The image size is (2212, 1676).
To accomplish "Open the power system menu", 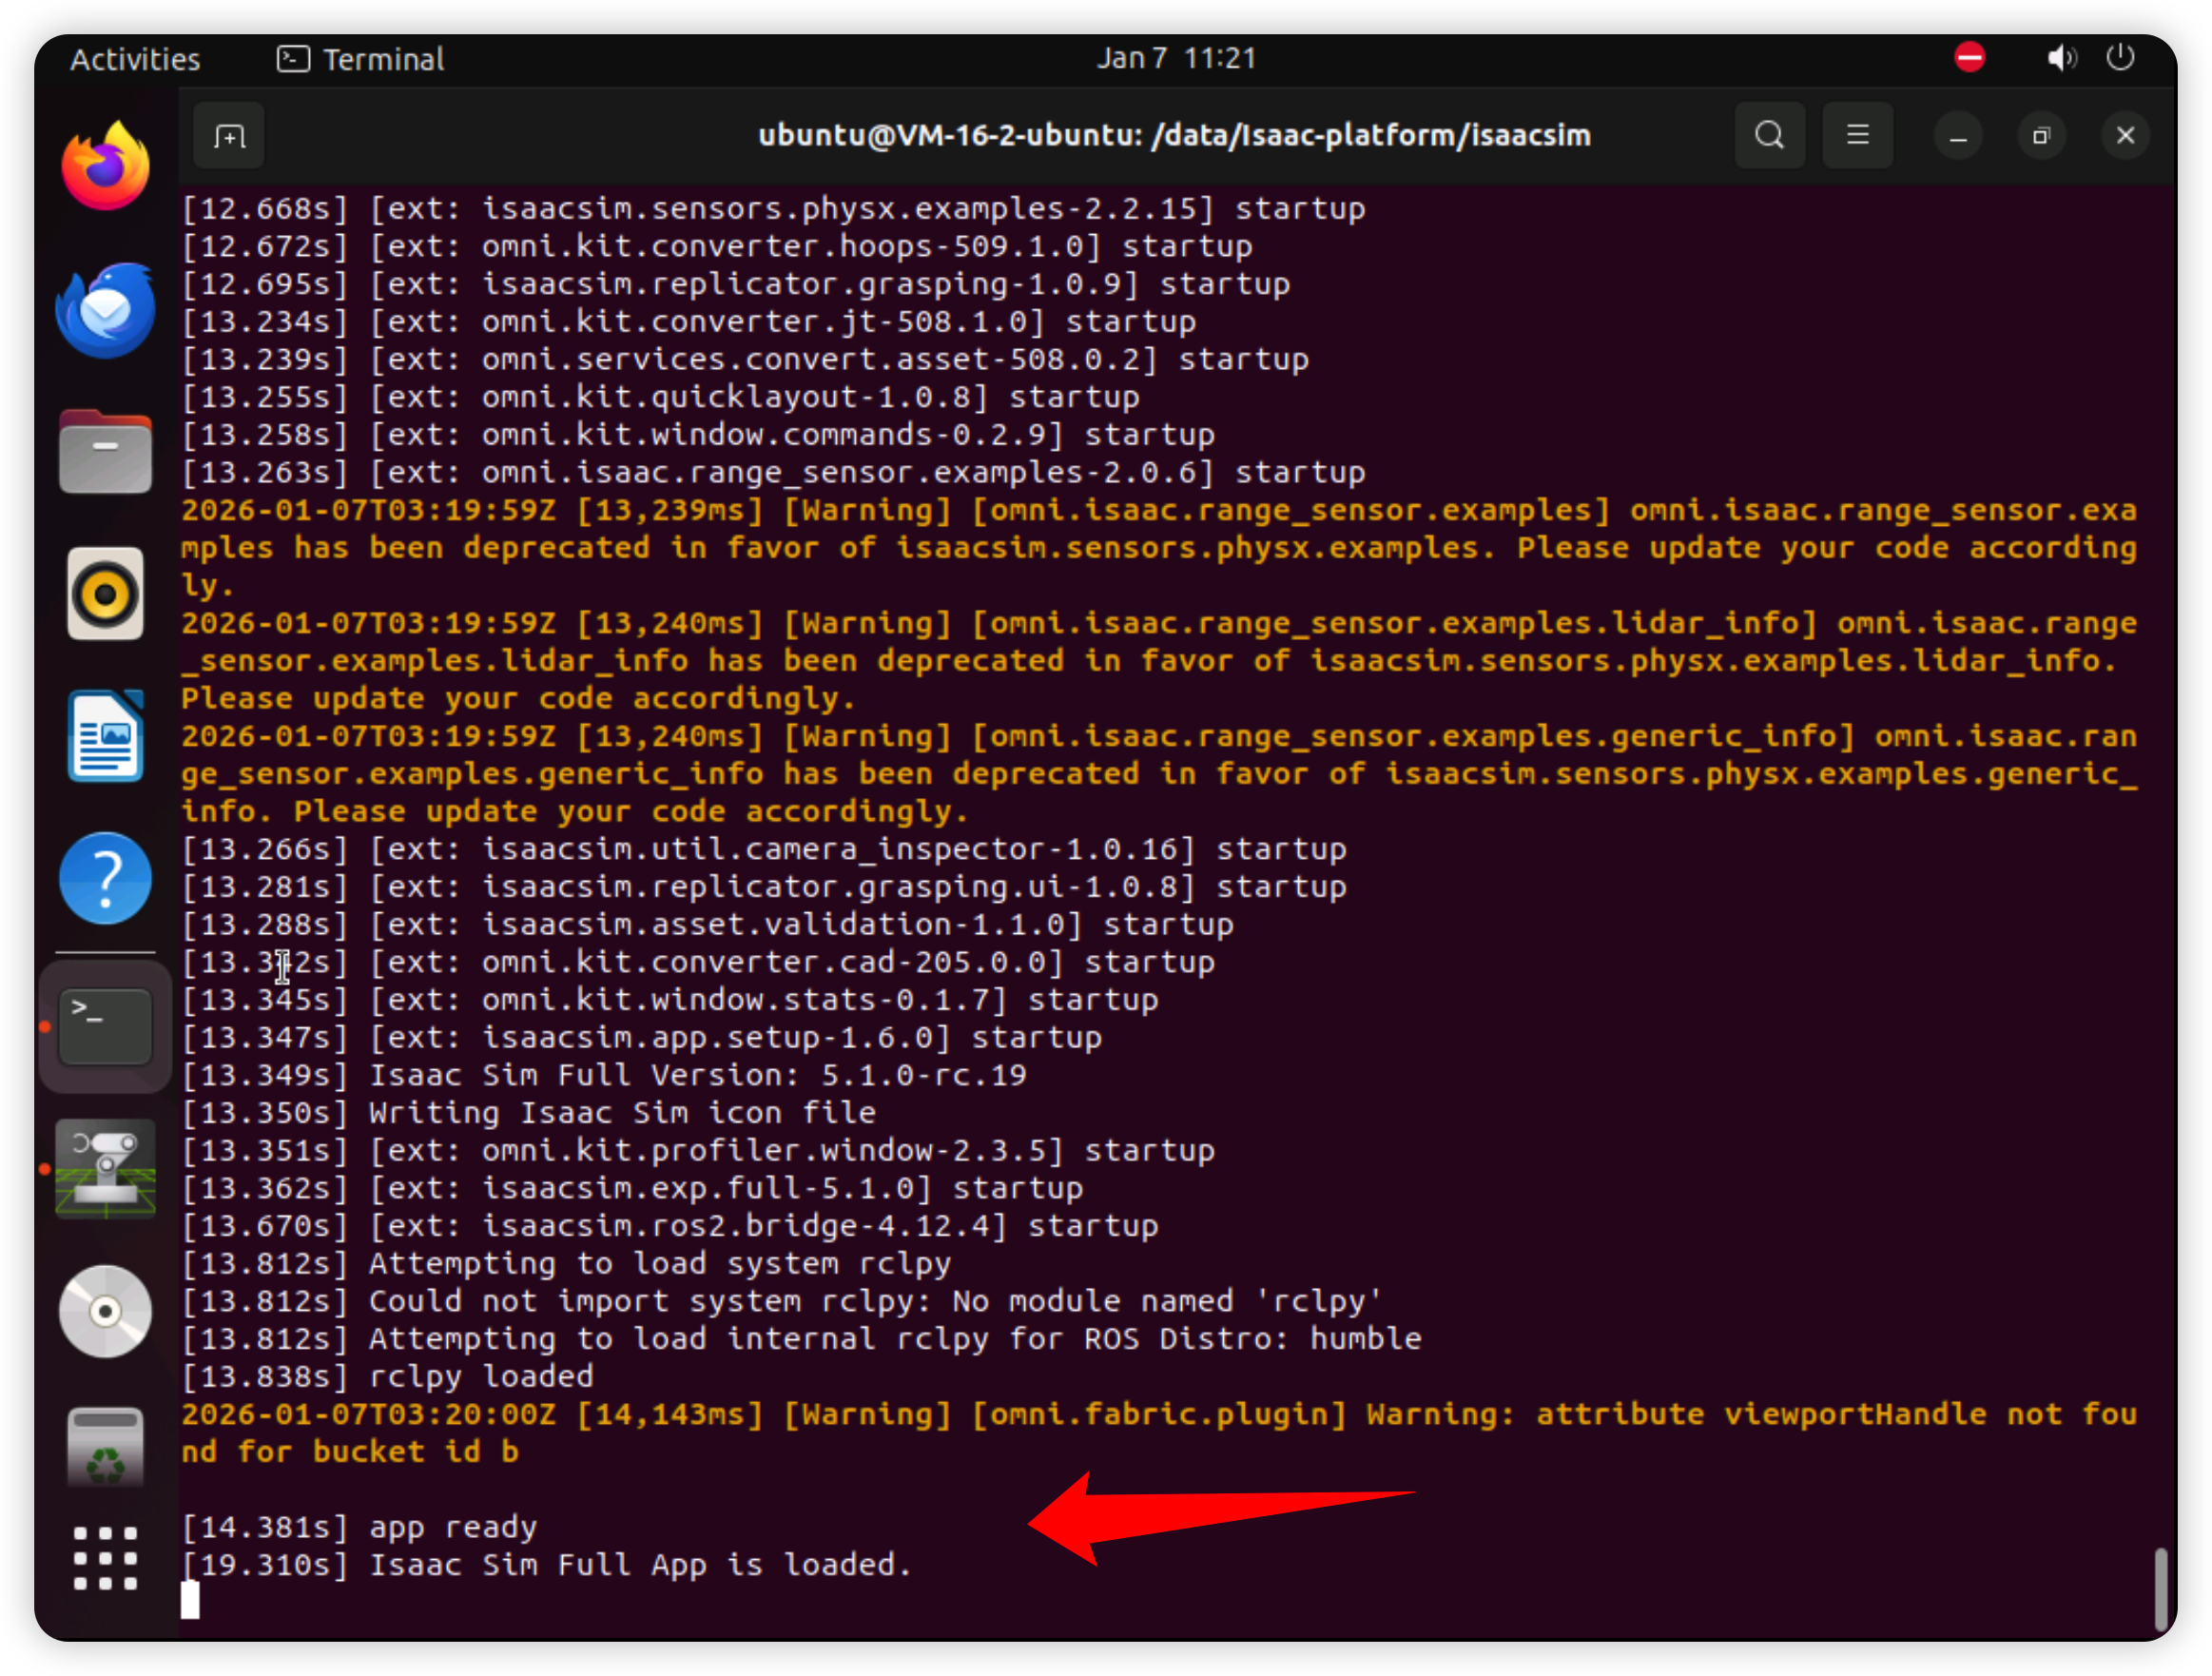I will click(x=2120, y=58).
